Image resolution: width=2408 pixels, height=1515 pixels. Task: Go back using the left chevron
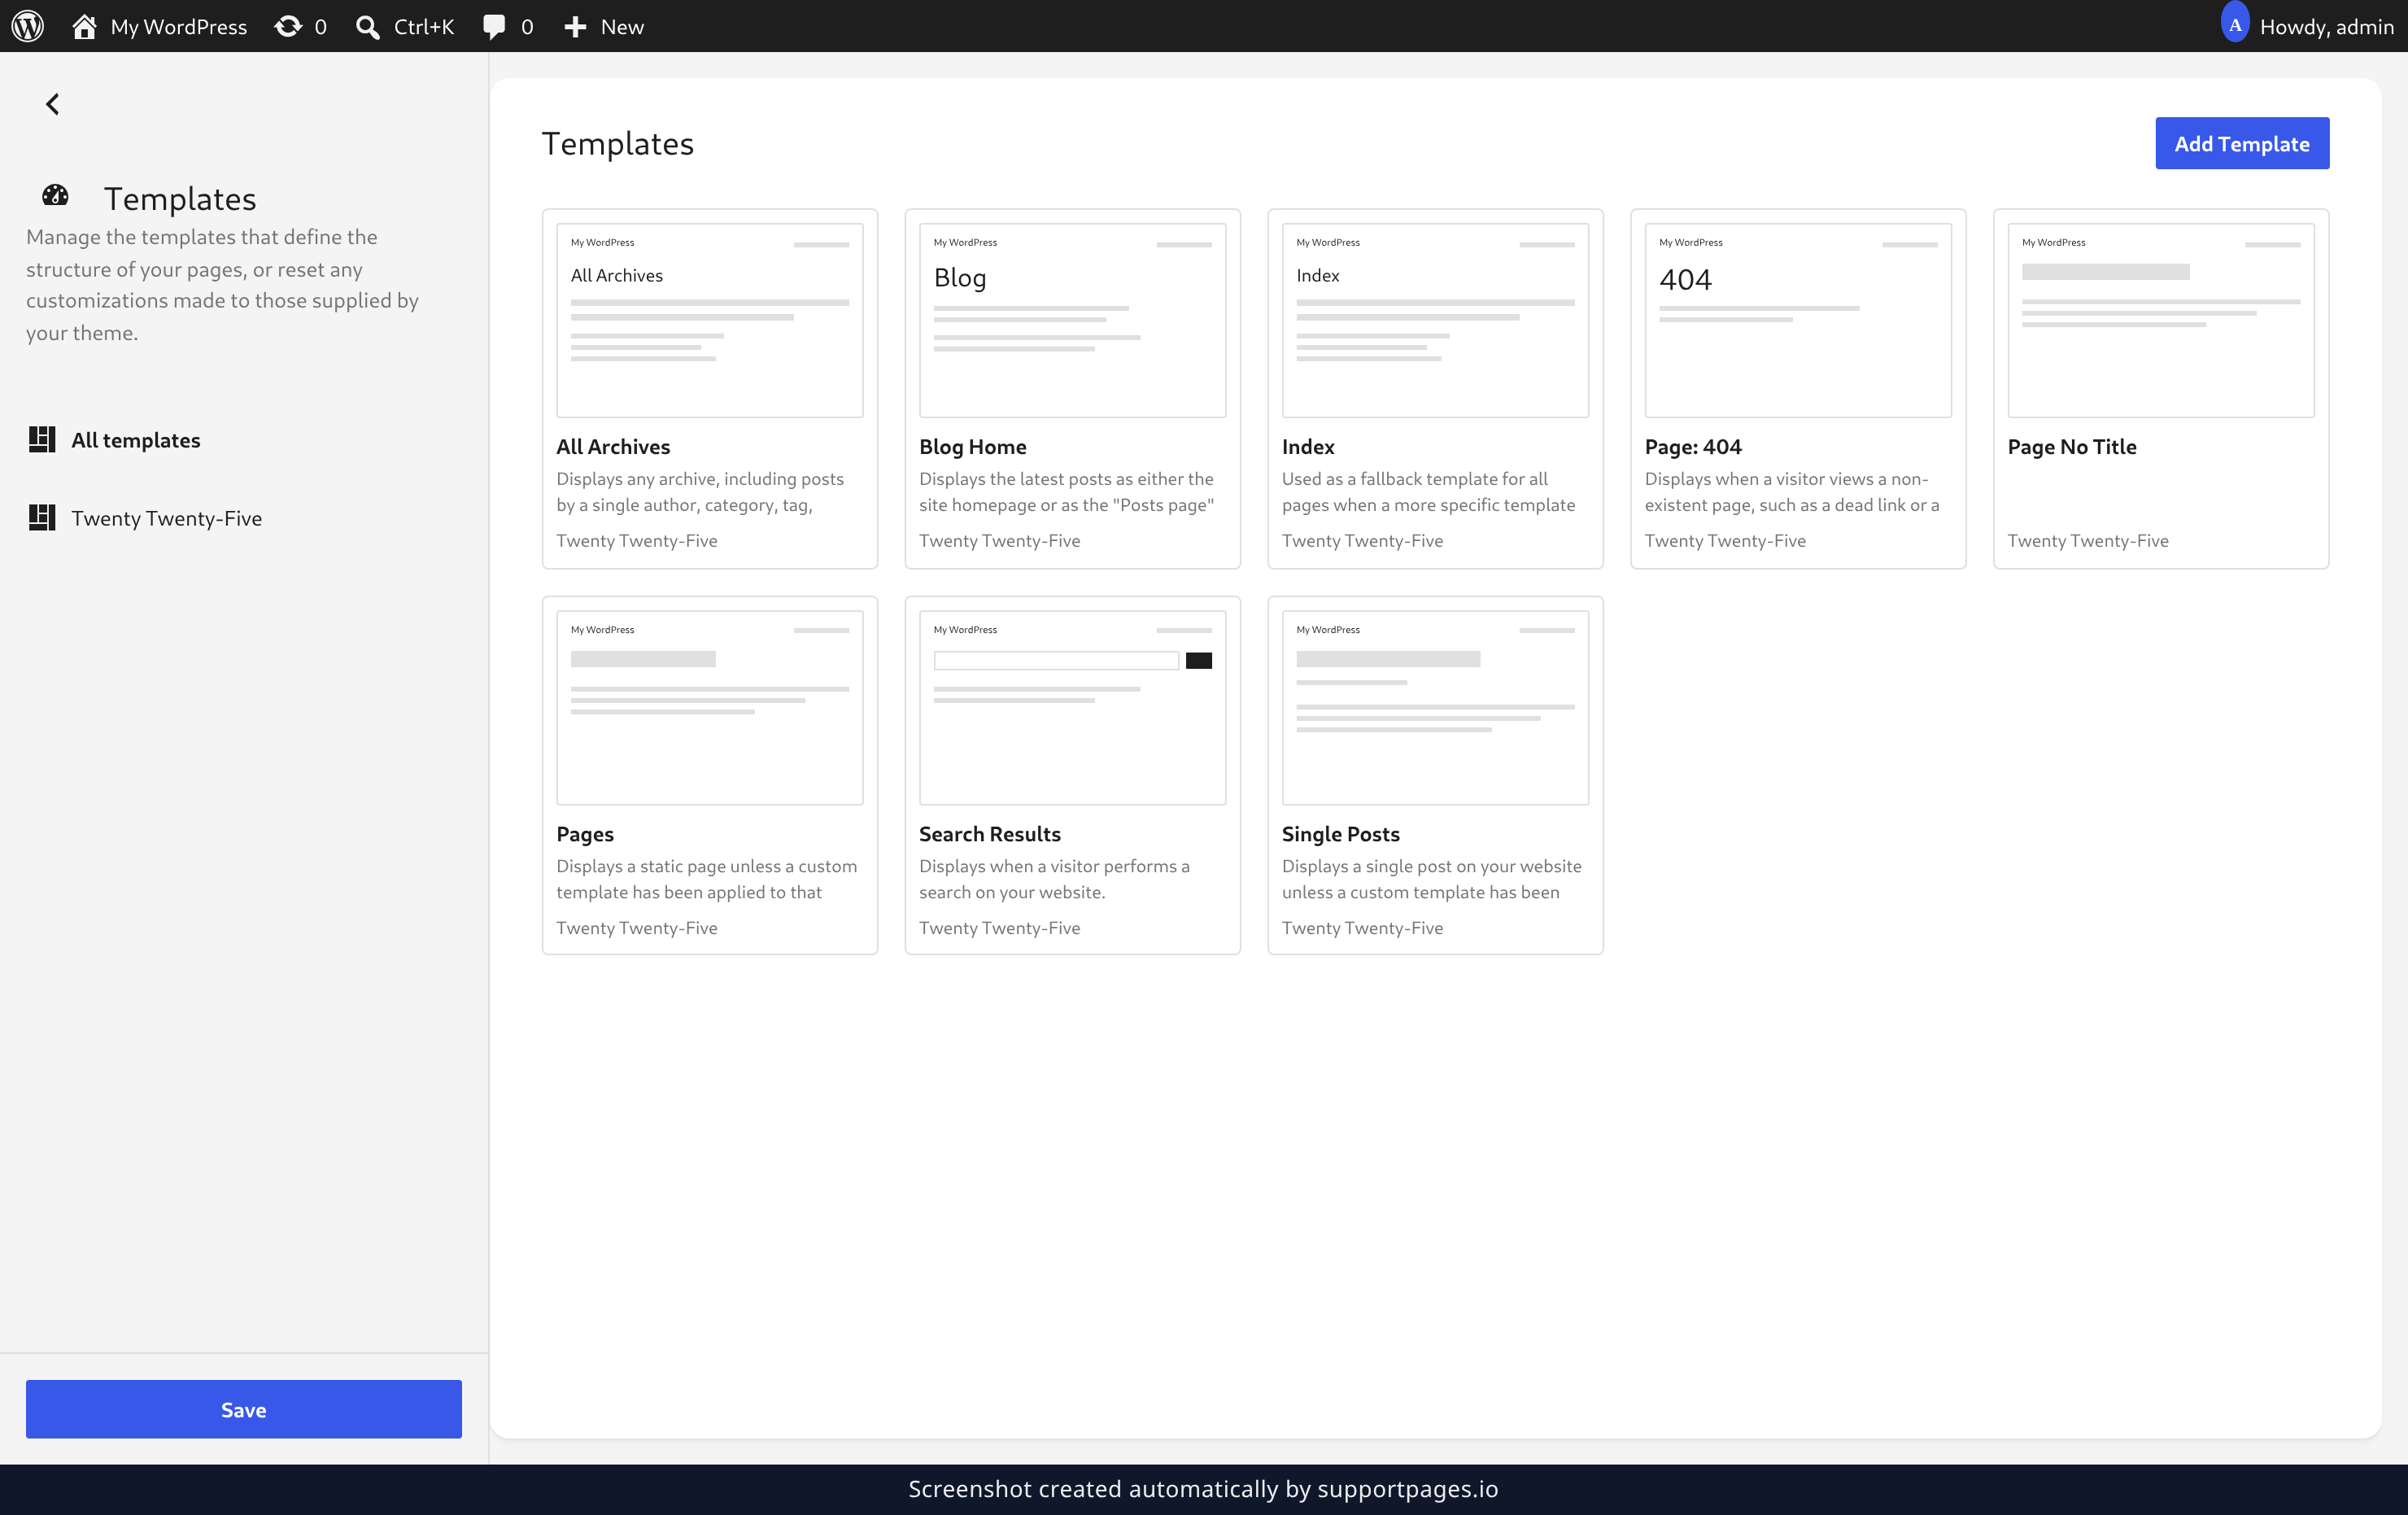click(x=53, y=104)
